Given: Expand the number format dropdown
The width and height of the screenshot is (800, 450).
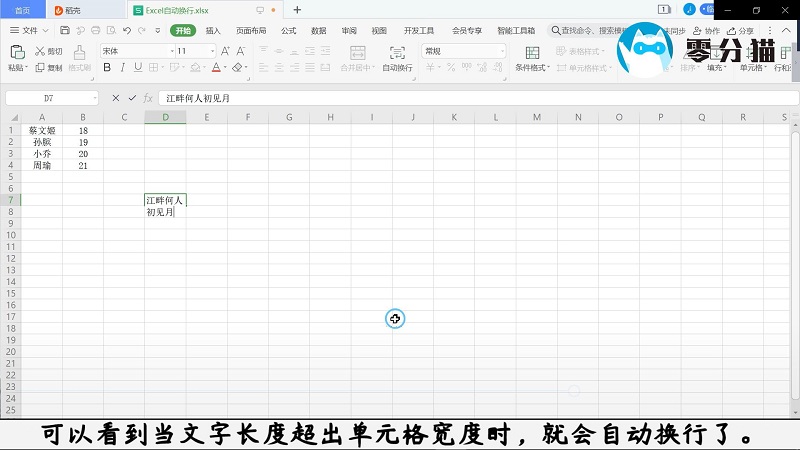Looking at the screenshot, I should pyautogui.click(x=502, y=51).
